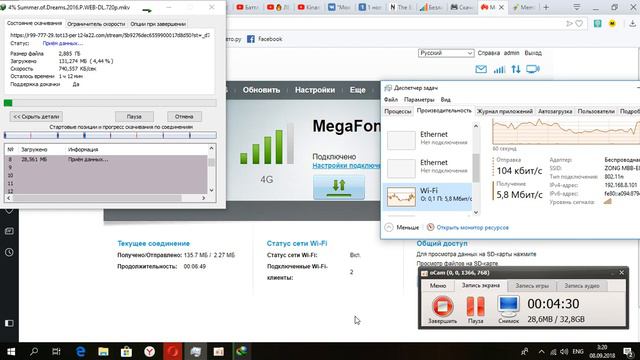Screen dimensions: 640x360
Task: Take a snapshot with oCam monitor icon
Action: tap(509, 307)
